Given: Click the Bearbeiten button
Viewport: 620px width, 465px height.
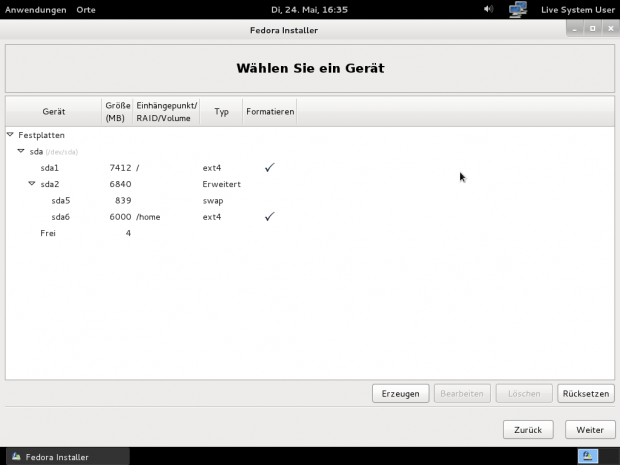Looking at the screenshot, I should point(462,393).
